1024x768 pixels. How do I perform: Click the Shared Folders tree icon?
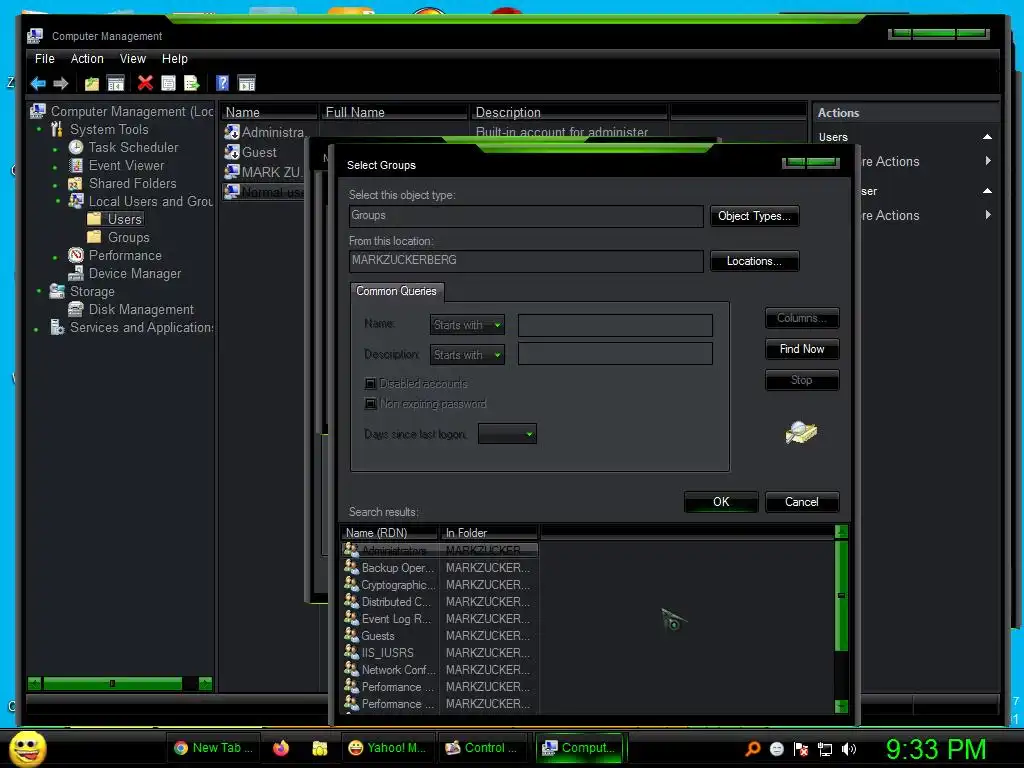pyautogui.click(x=76, y=184)
